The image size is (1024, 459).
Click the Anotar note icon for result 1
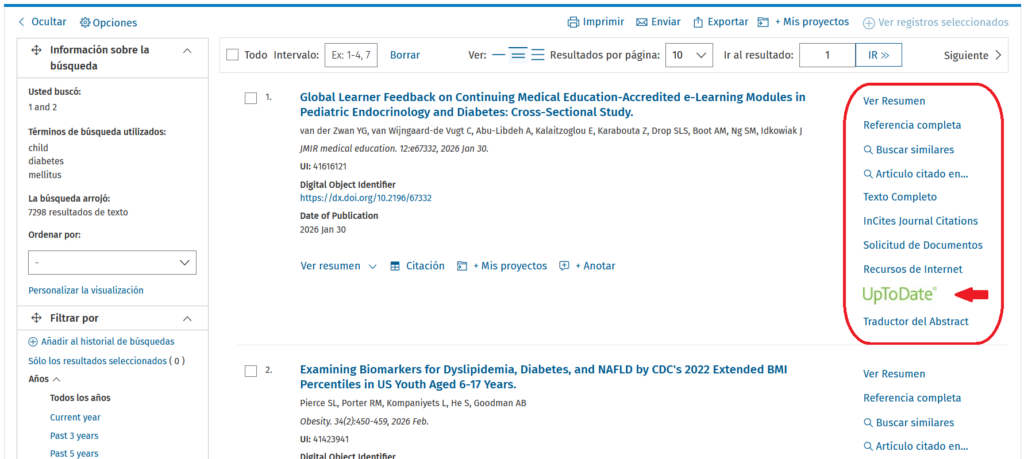click(x=564, y=266)
